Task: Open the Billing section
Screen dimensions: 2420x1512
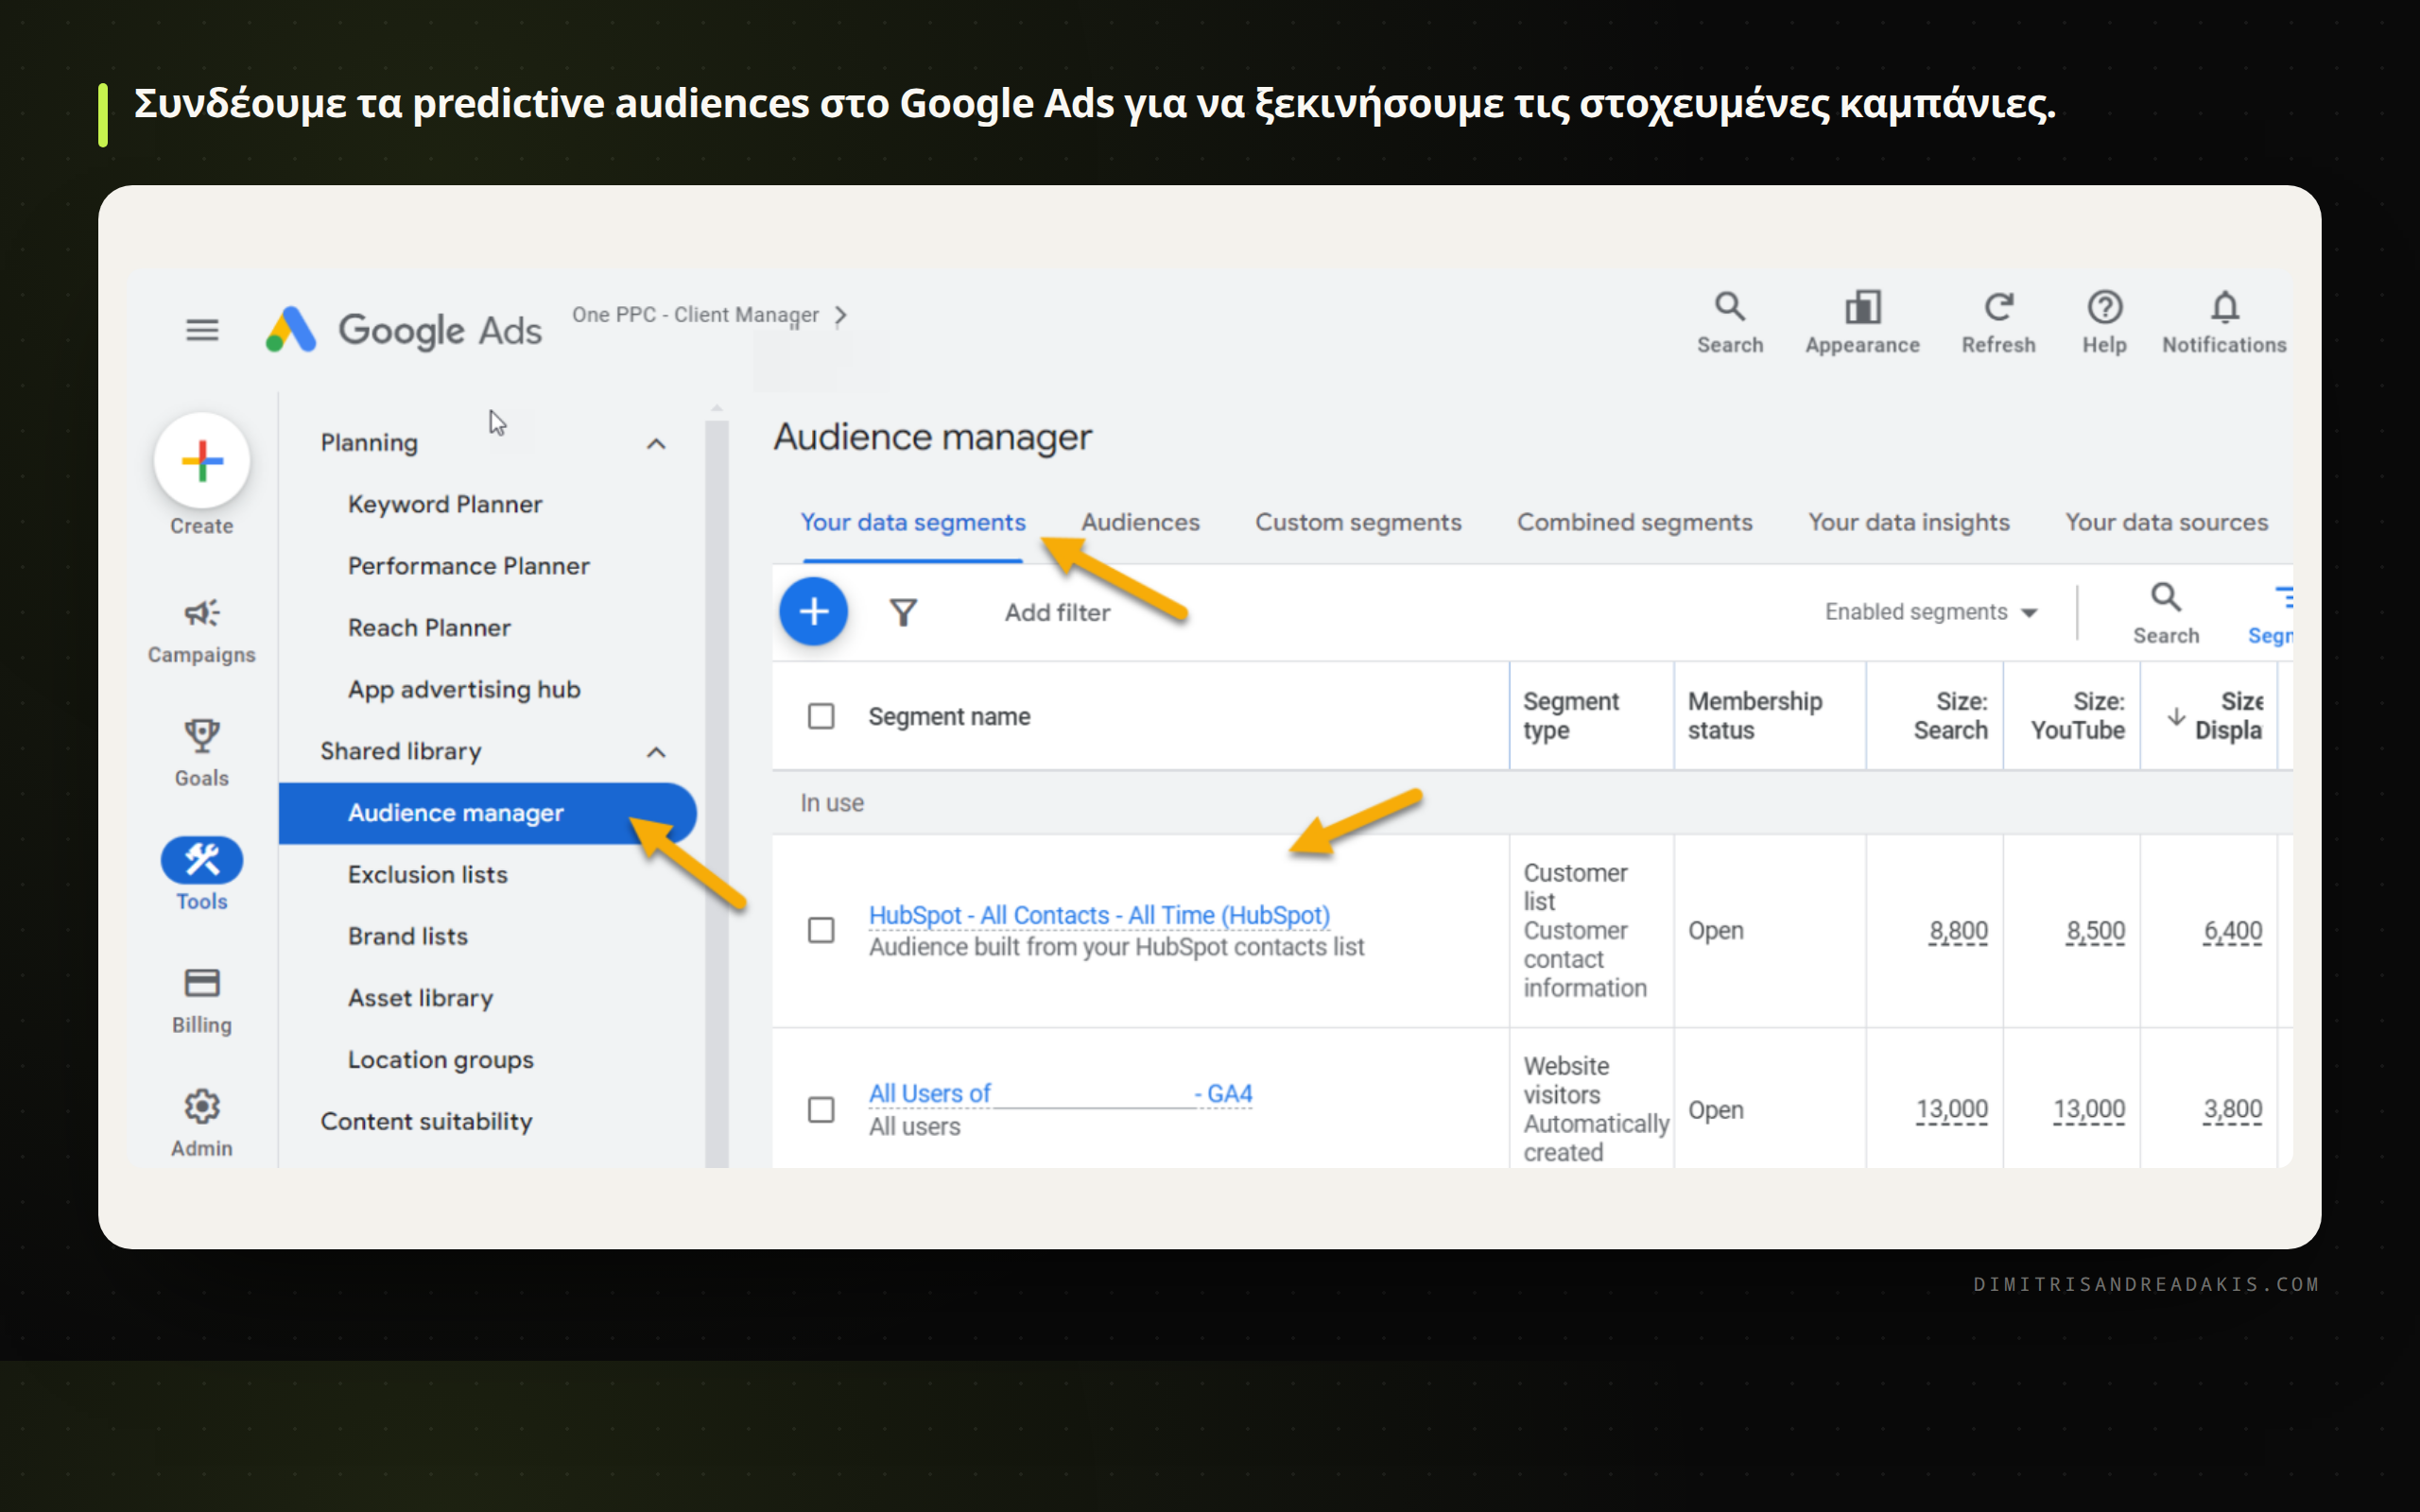Action: coord(202,1001)
